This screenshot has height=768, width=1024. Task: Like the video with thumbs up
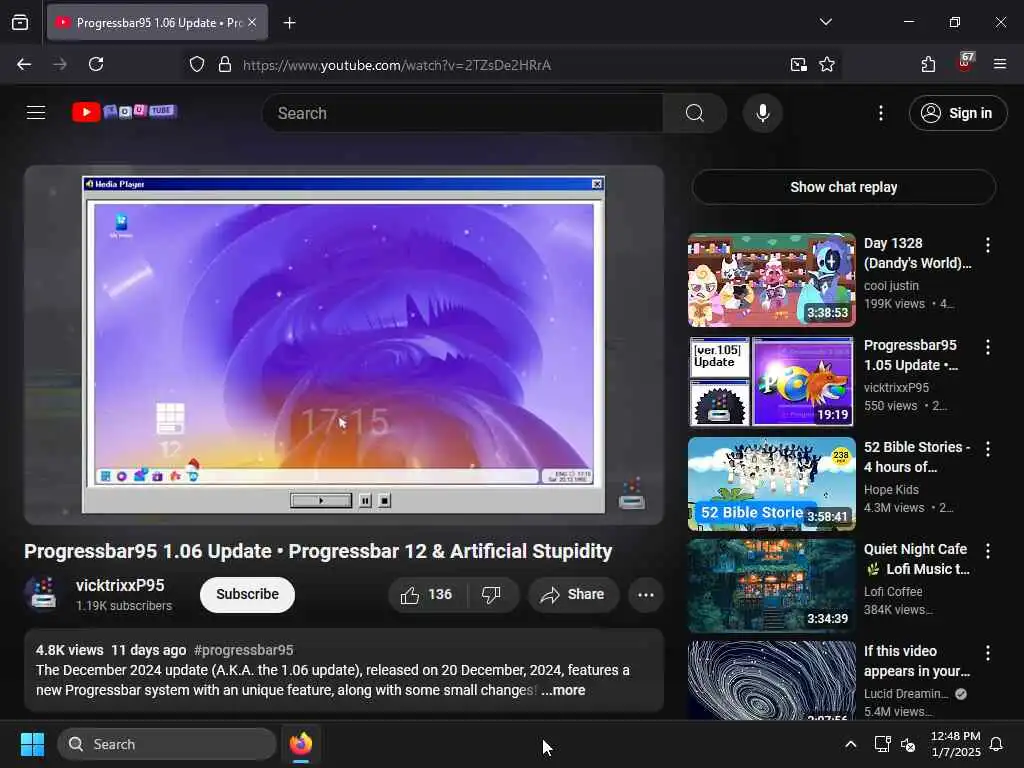click(x=426, y=594)
